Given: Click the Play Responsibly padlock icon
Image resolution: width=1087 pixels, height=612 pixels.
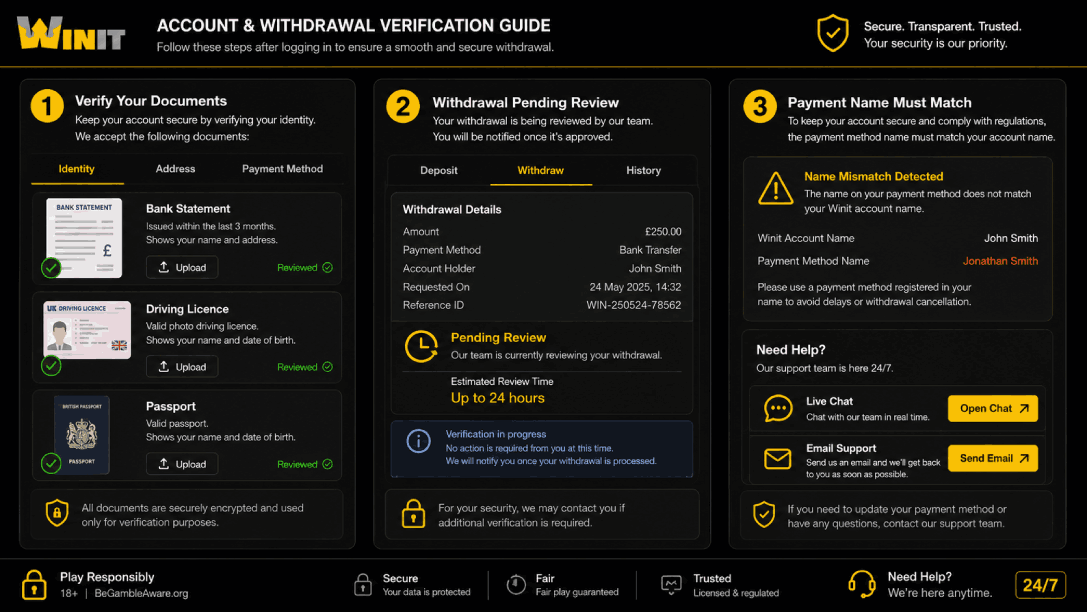Looking at the screenshot, I should (x=34, y=584).
